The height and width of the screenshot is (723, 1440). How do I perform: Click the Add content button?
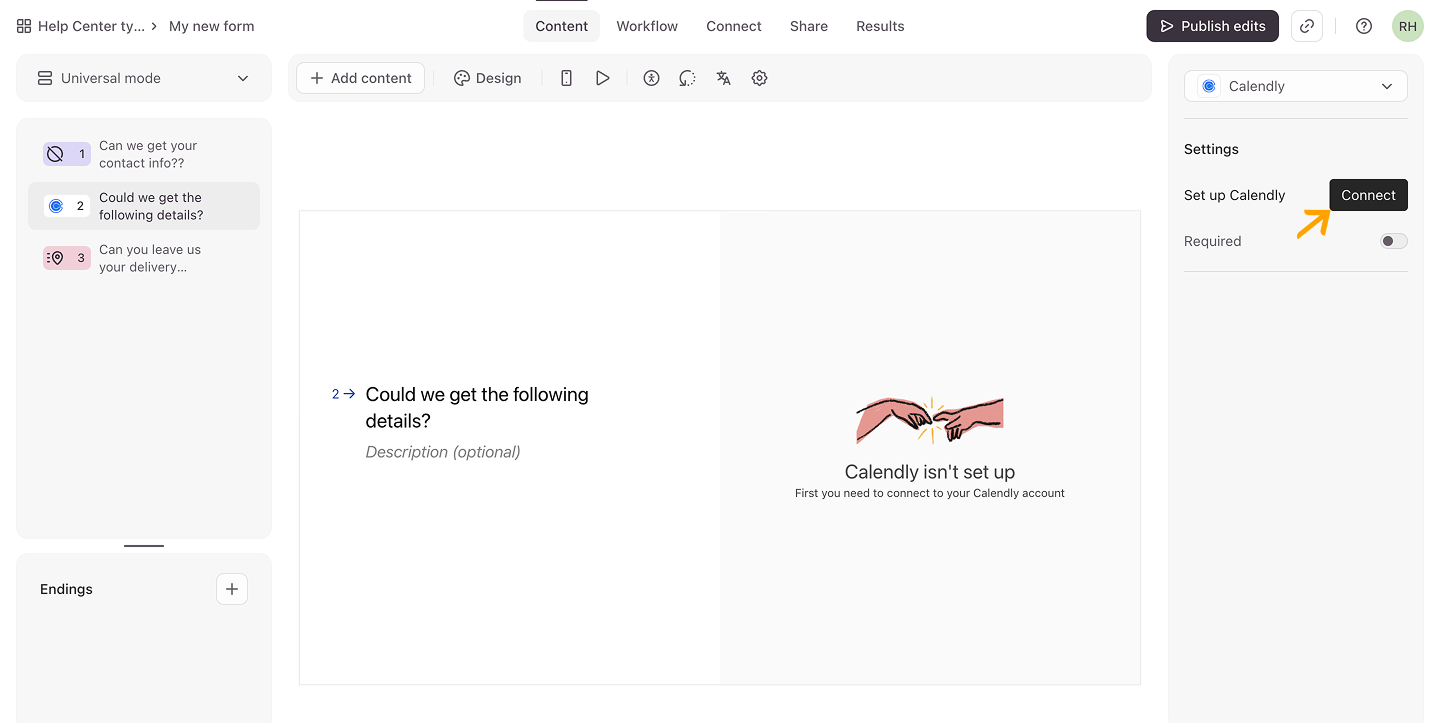tap(360, 78)
